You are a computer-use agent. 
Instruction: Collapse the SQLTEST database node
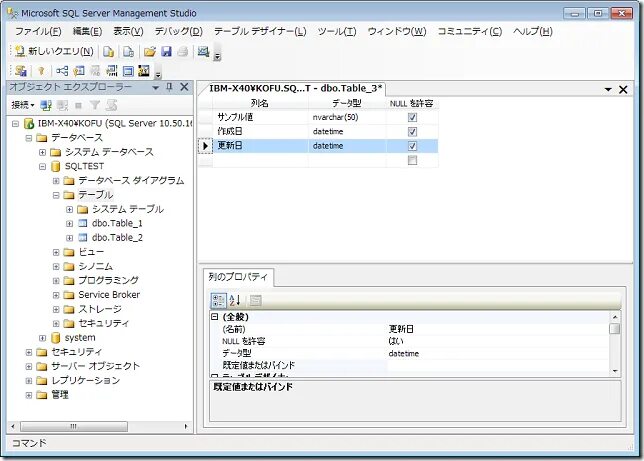click(x=42, y=166)
